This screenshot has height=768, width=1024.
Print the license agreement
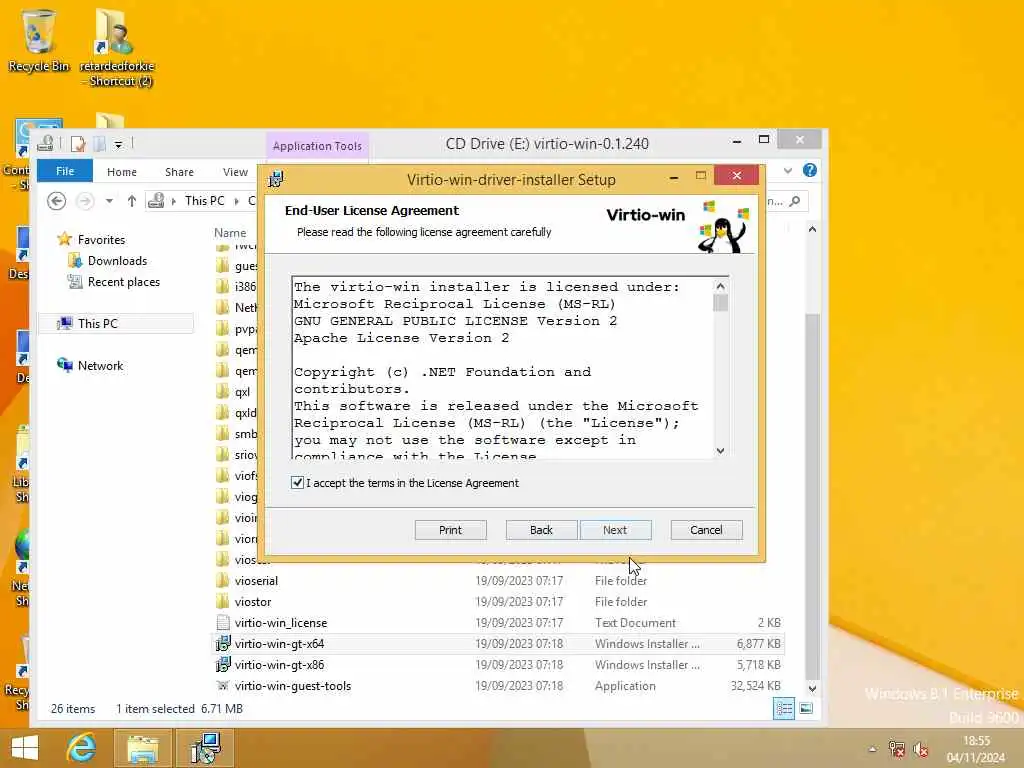click(451, 530)
